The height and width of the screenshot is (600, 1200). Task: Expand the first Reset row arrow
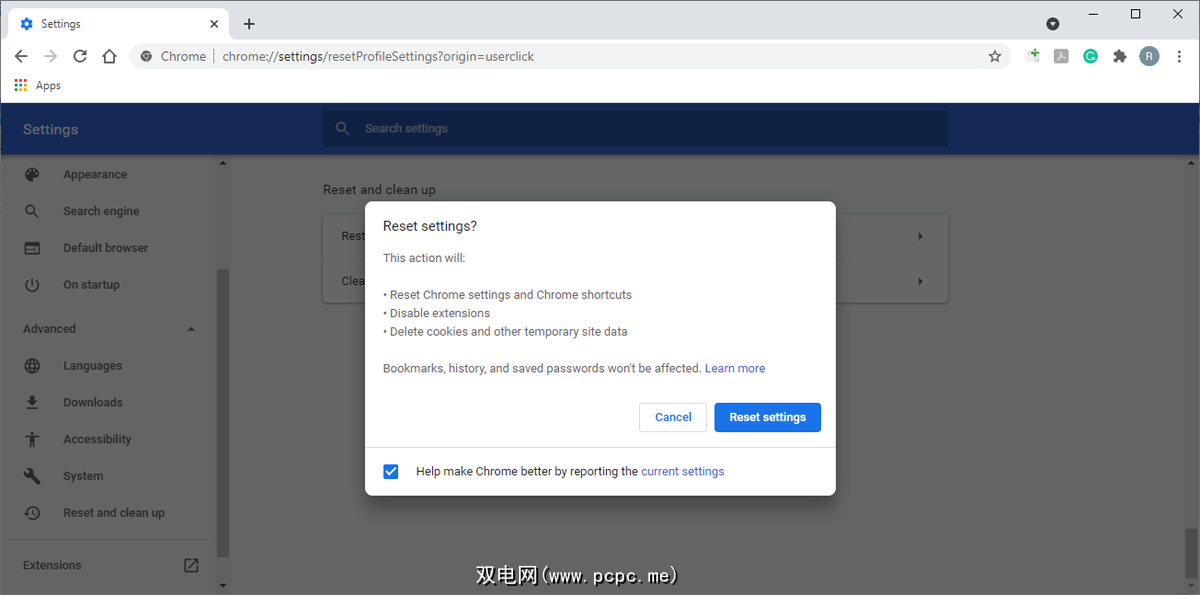tap(920, 237)
